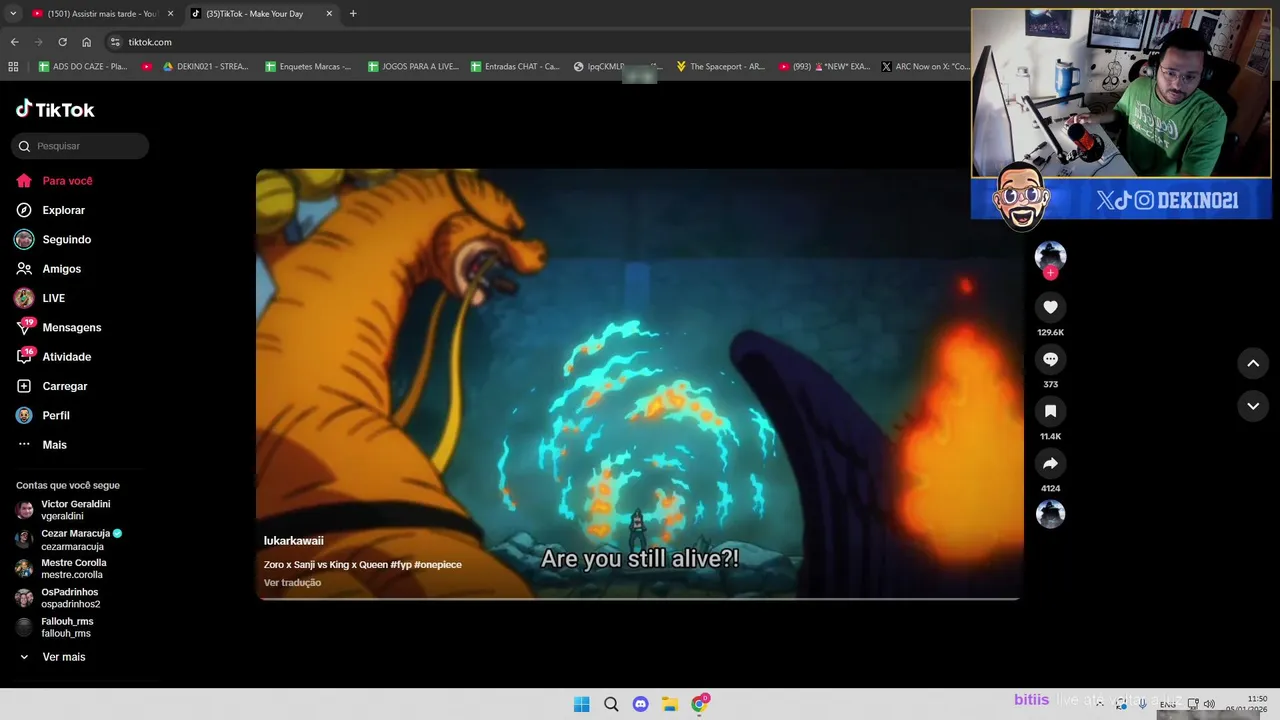This screenshot has height=720, width=1280.
Task: Open Discord from the taskbar
Action: click(x=641, y=704)
